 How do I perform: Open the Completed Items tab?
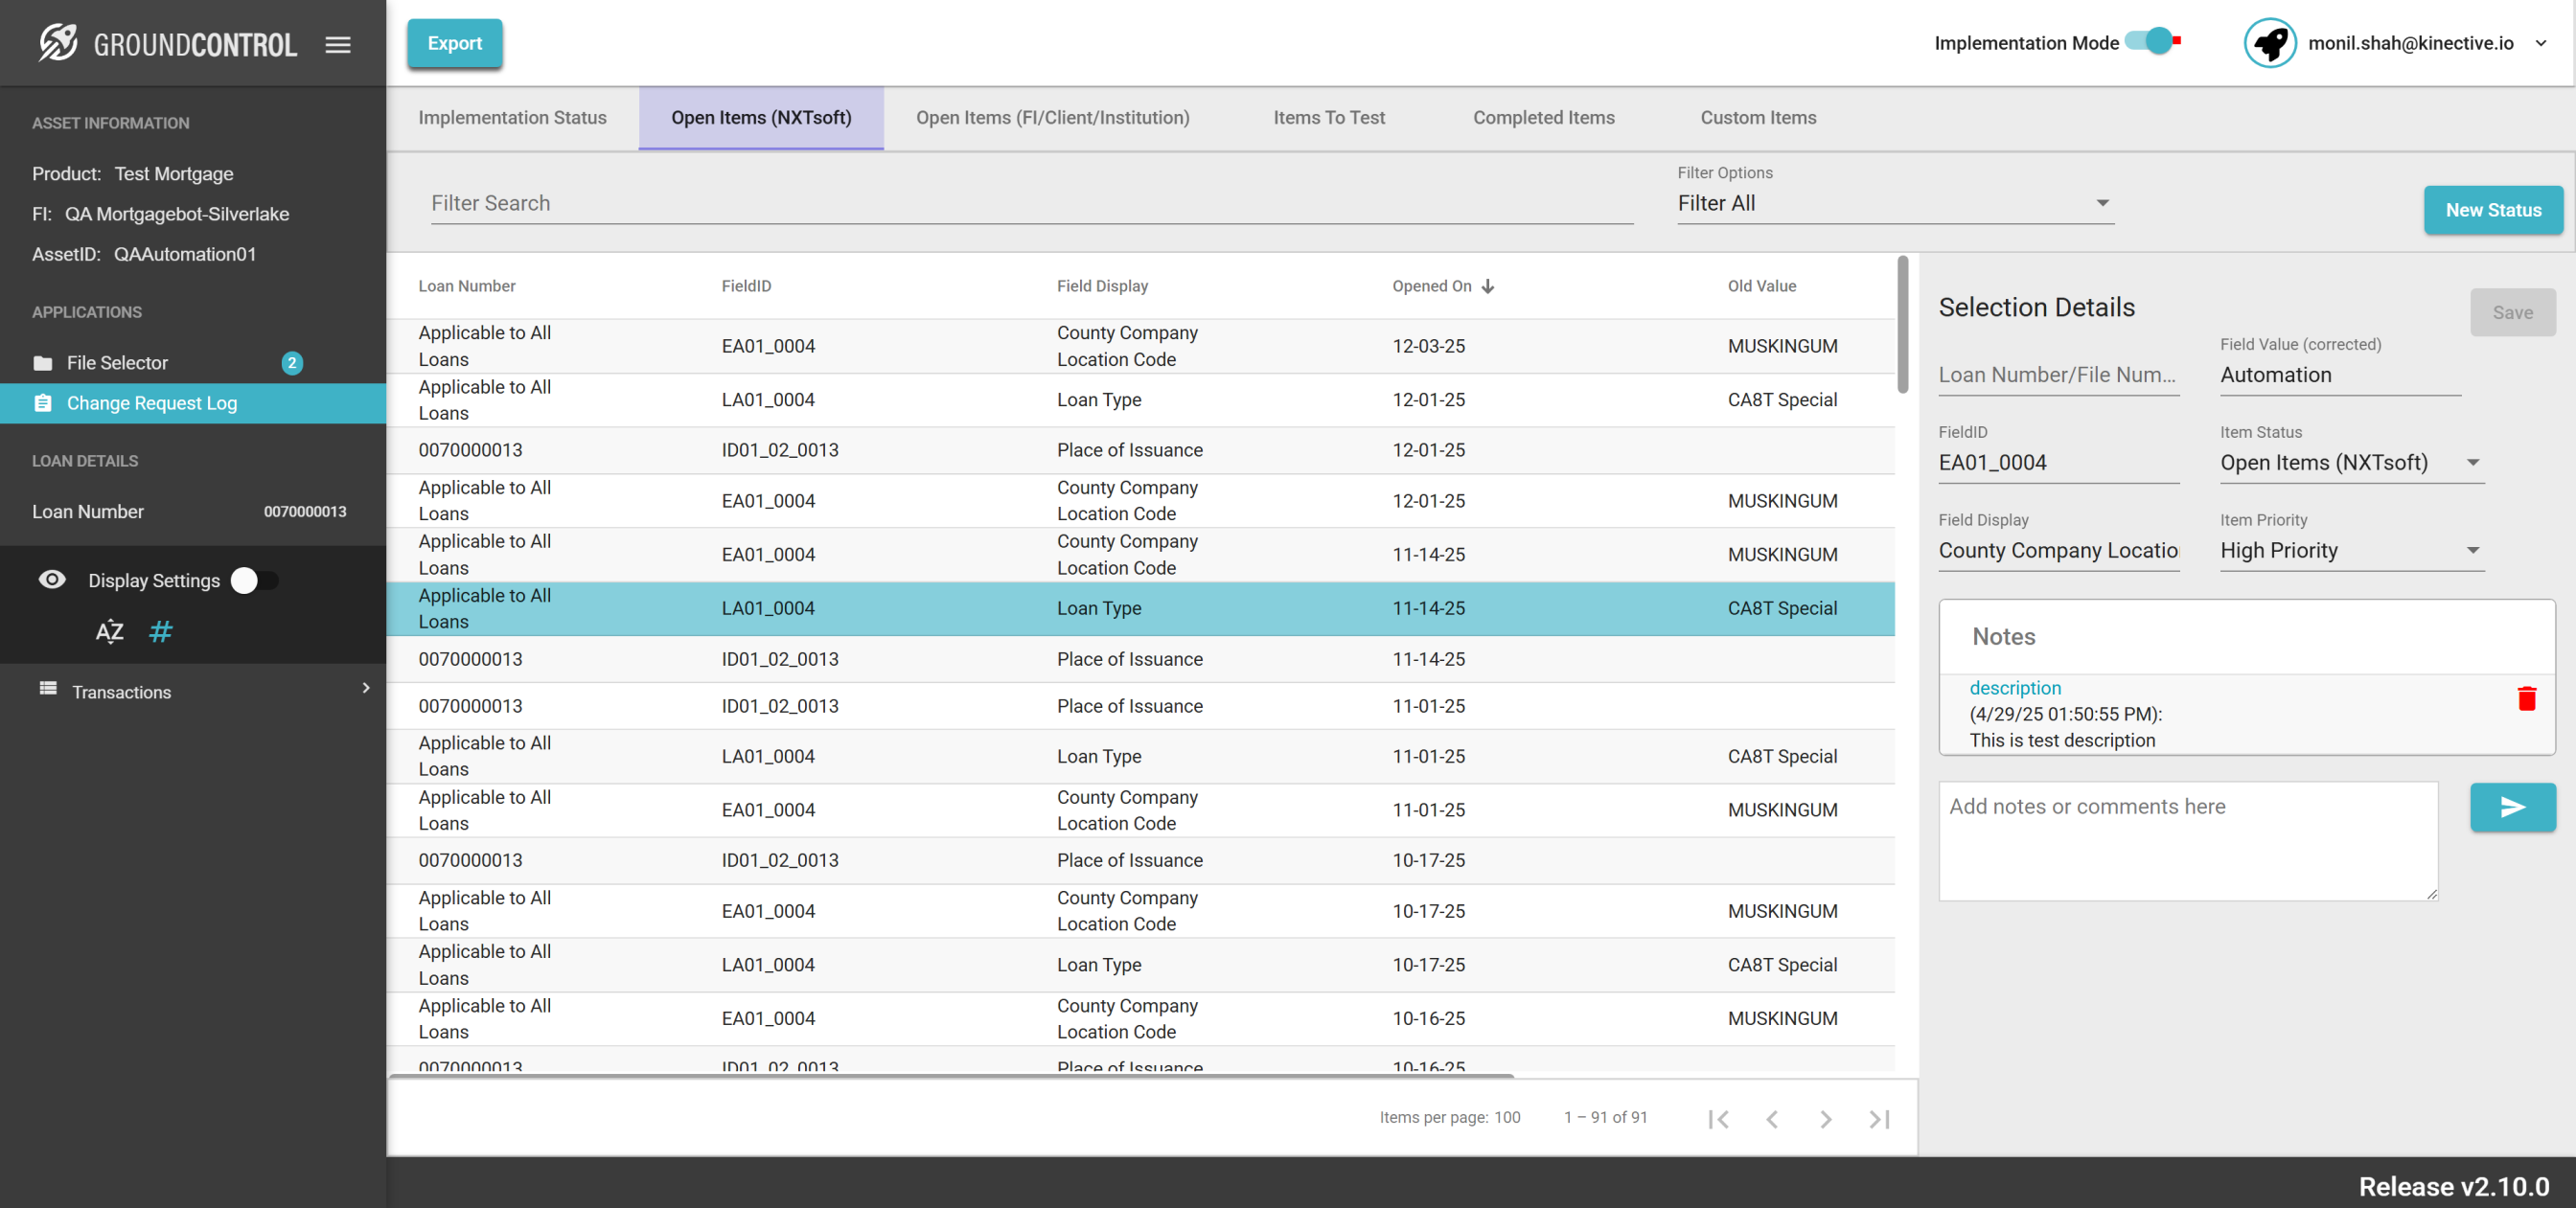point(1543,118)
